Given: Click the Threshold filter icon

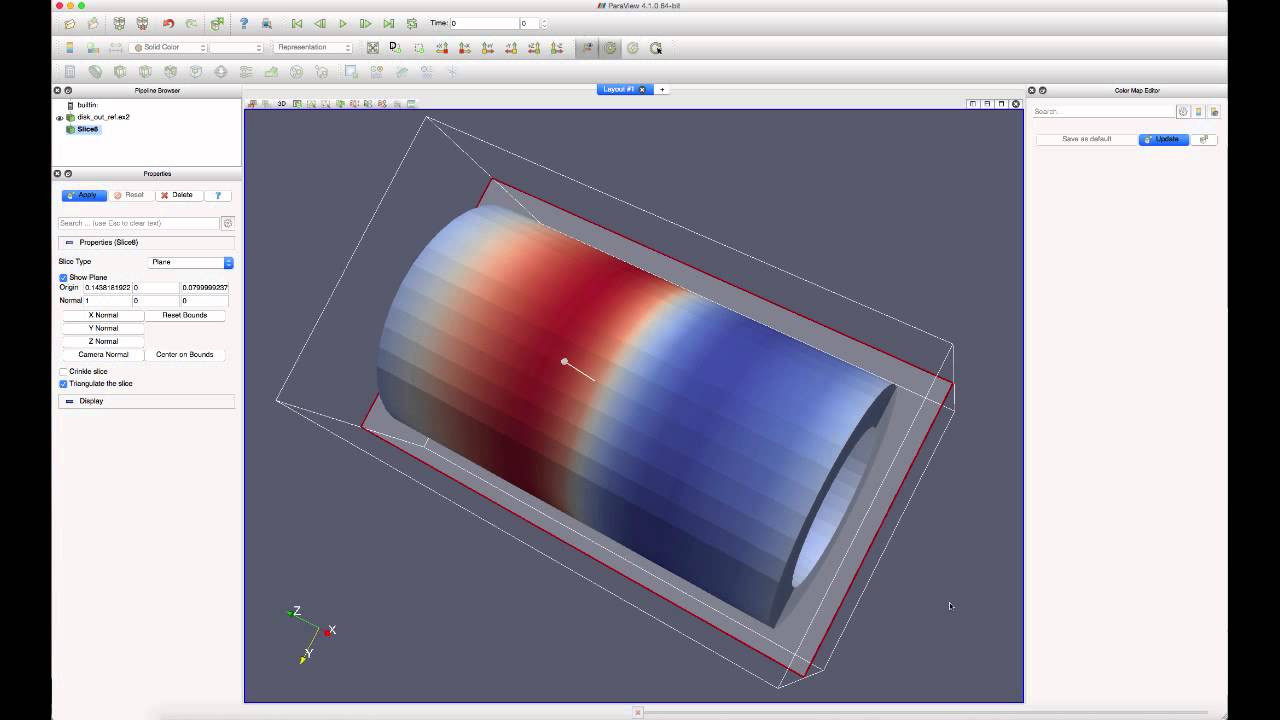Looking at the screenshot, I should (170, 72).
